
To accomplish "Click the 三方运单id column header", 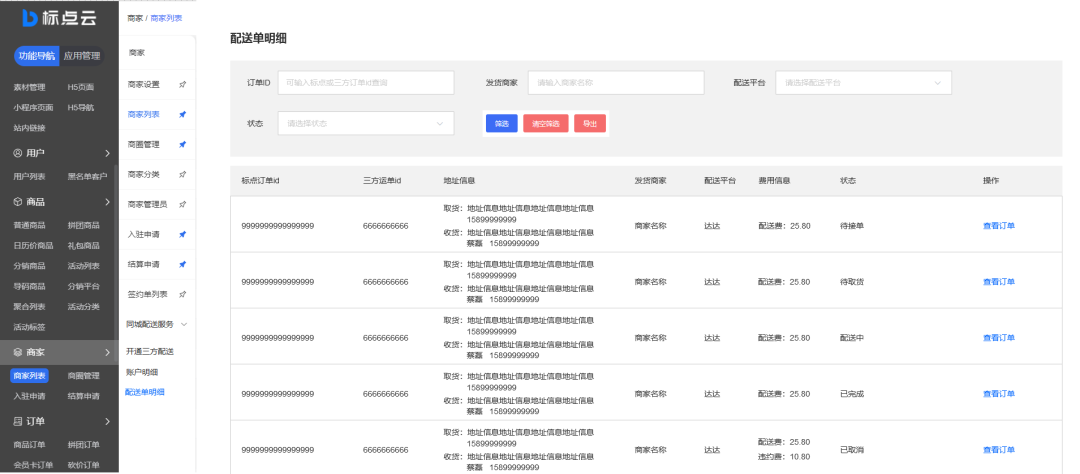I will coord(382,181).
